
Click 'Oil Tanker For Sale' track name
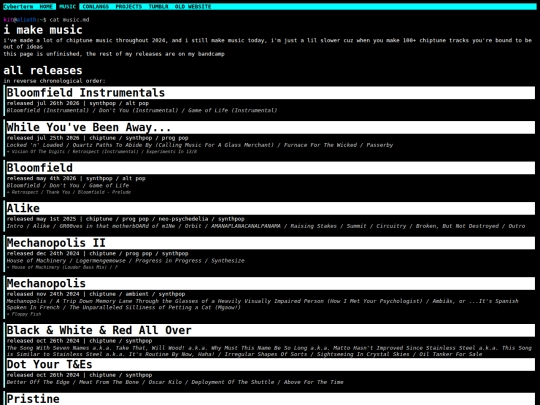450,354
